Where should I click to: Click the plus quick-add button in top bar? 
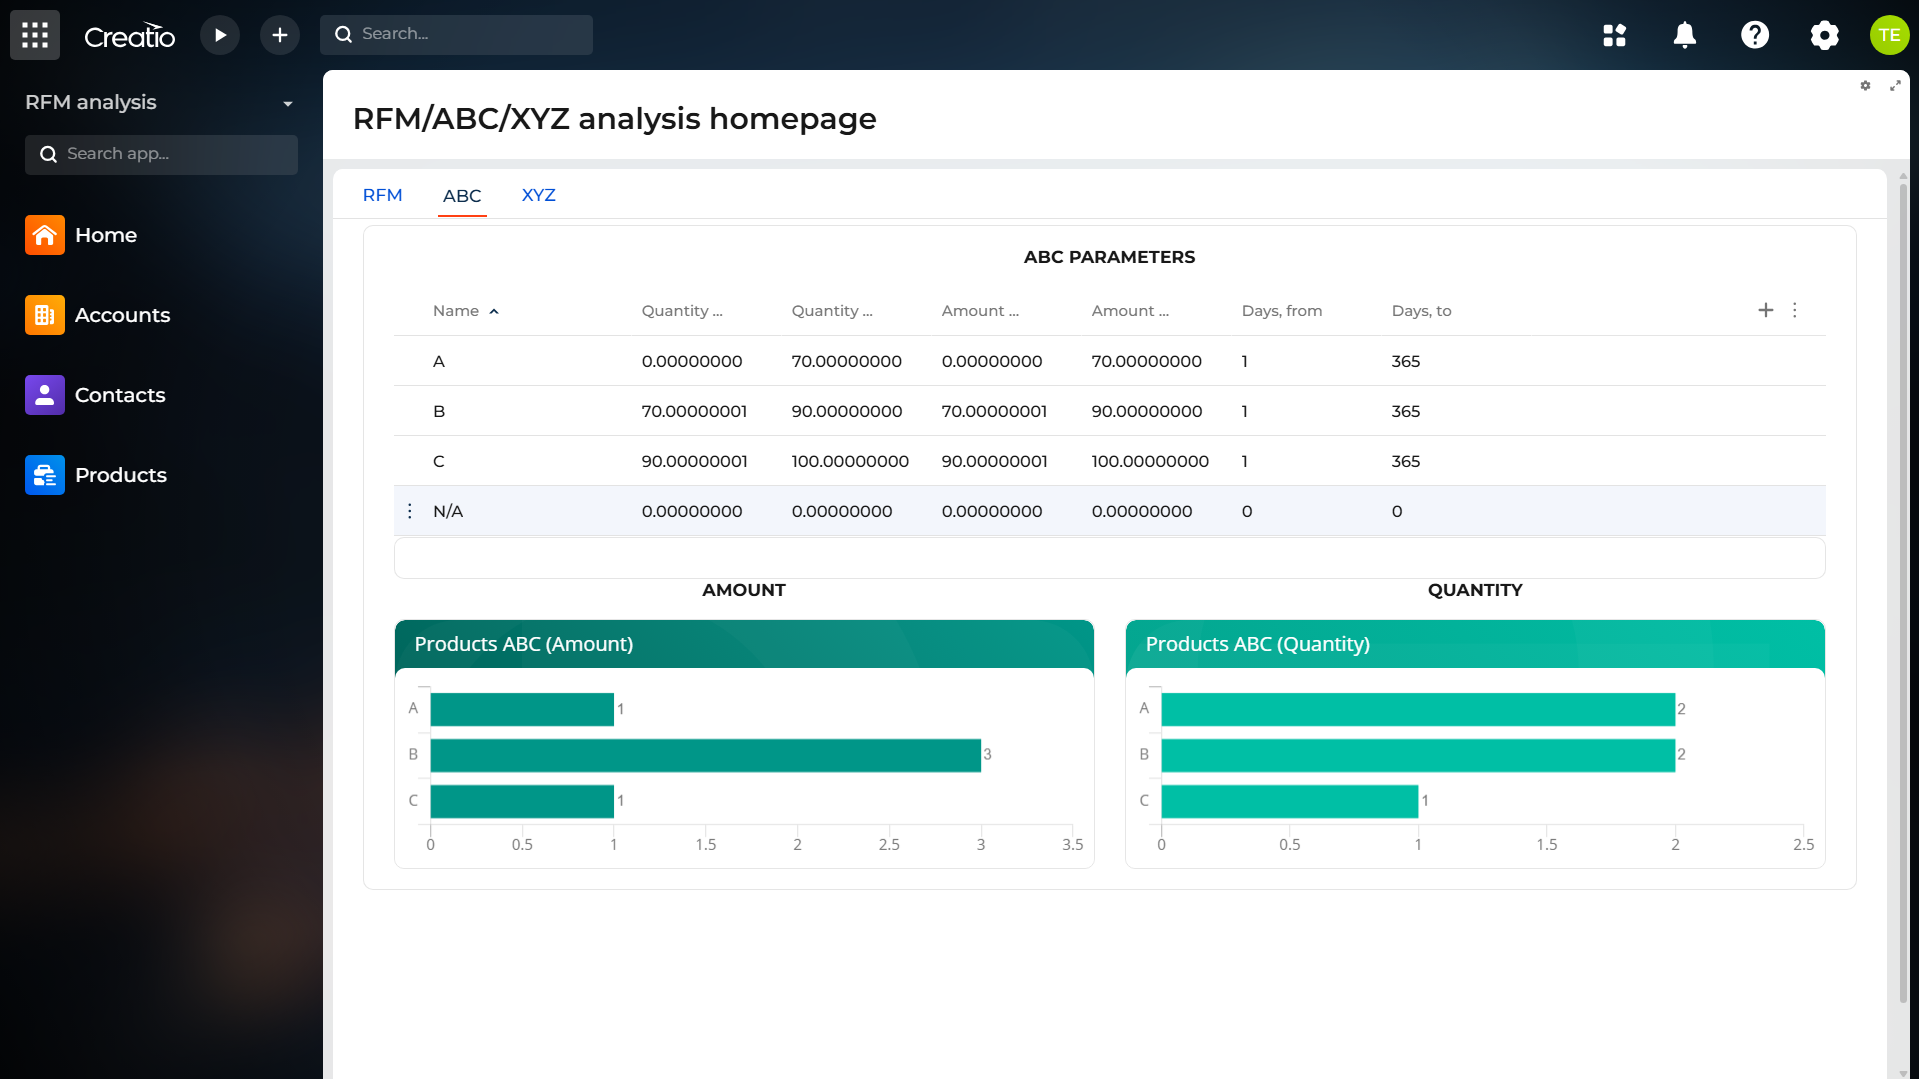[280, 35]
